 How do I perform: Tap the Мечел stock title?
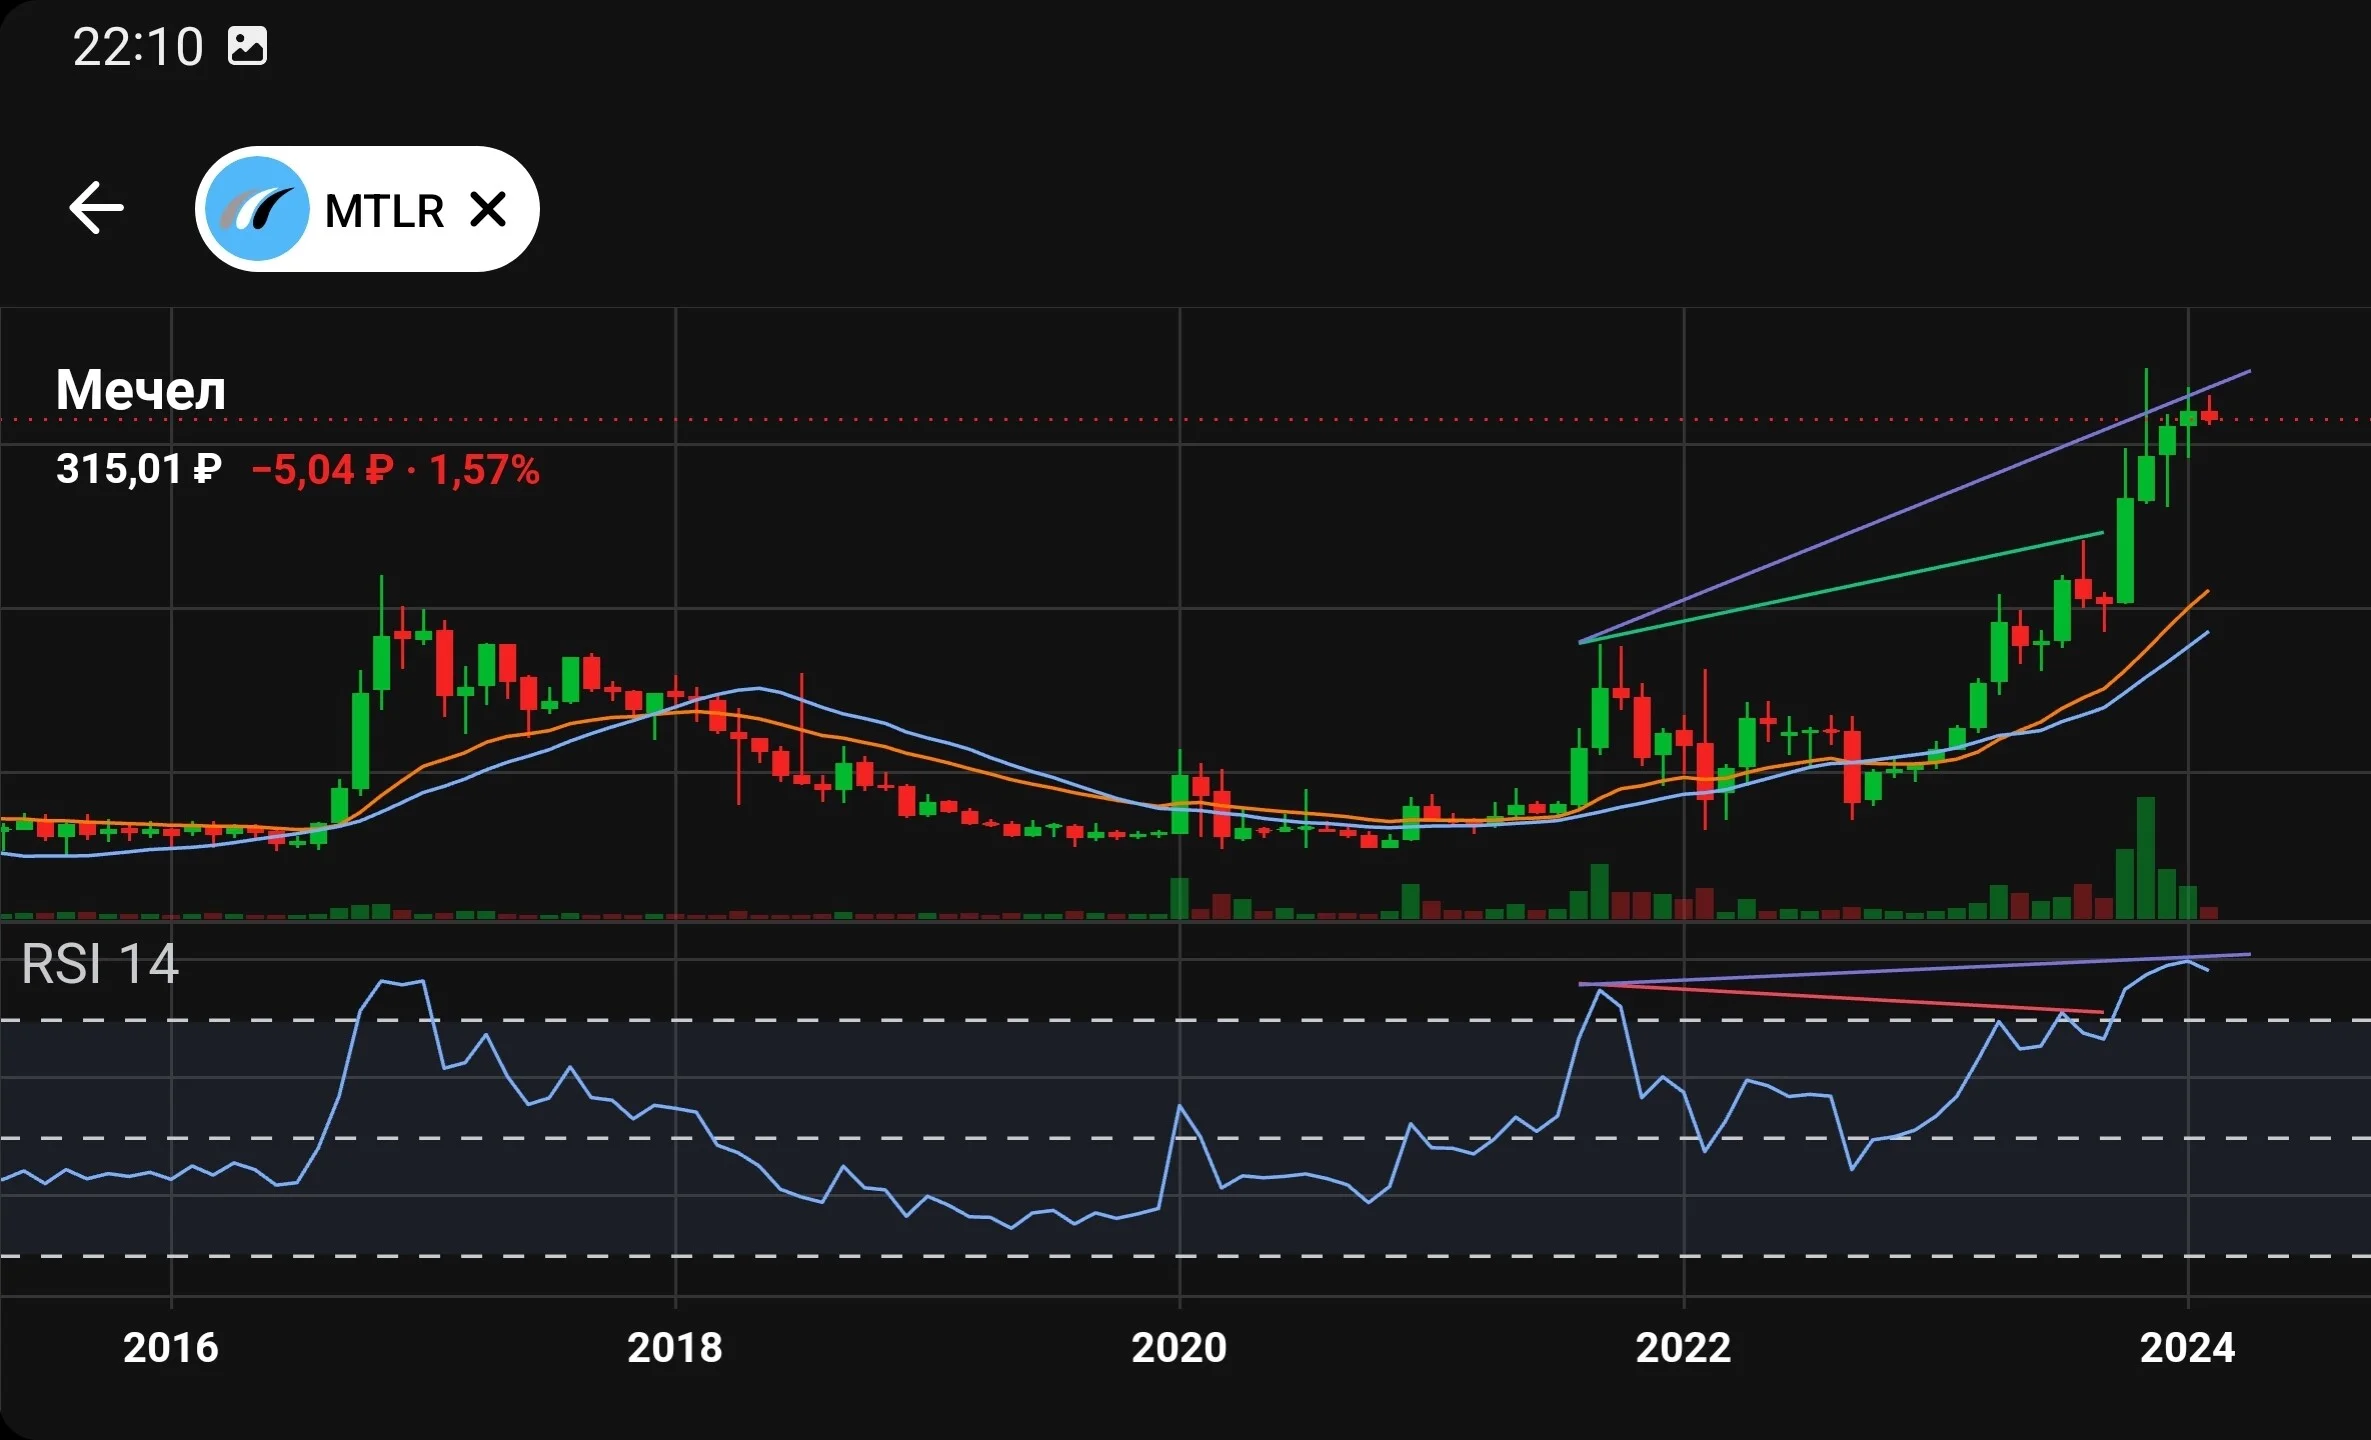[141, 389]
